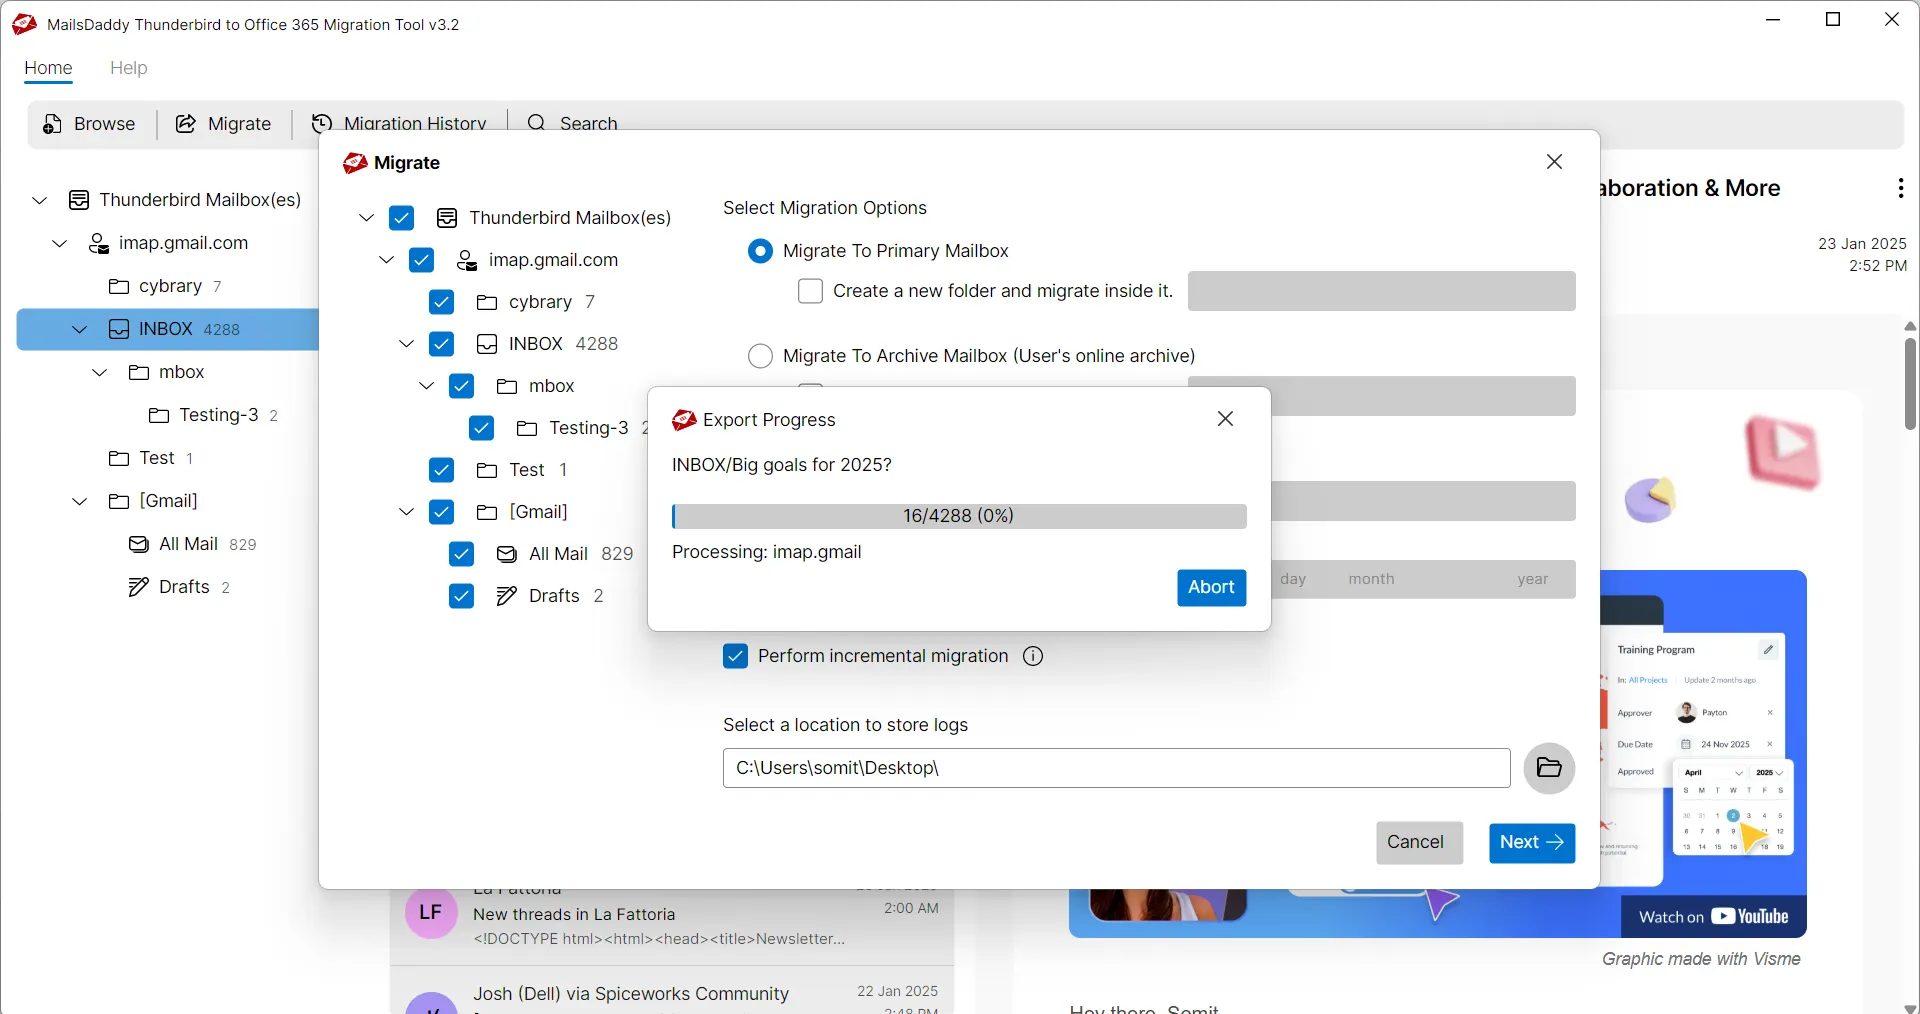This screenshot has height=1014, width=1920.
Task: Collapse the mbox folder tree
Action: (x=425, y=386)
